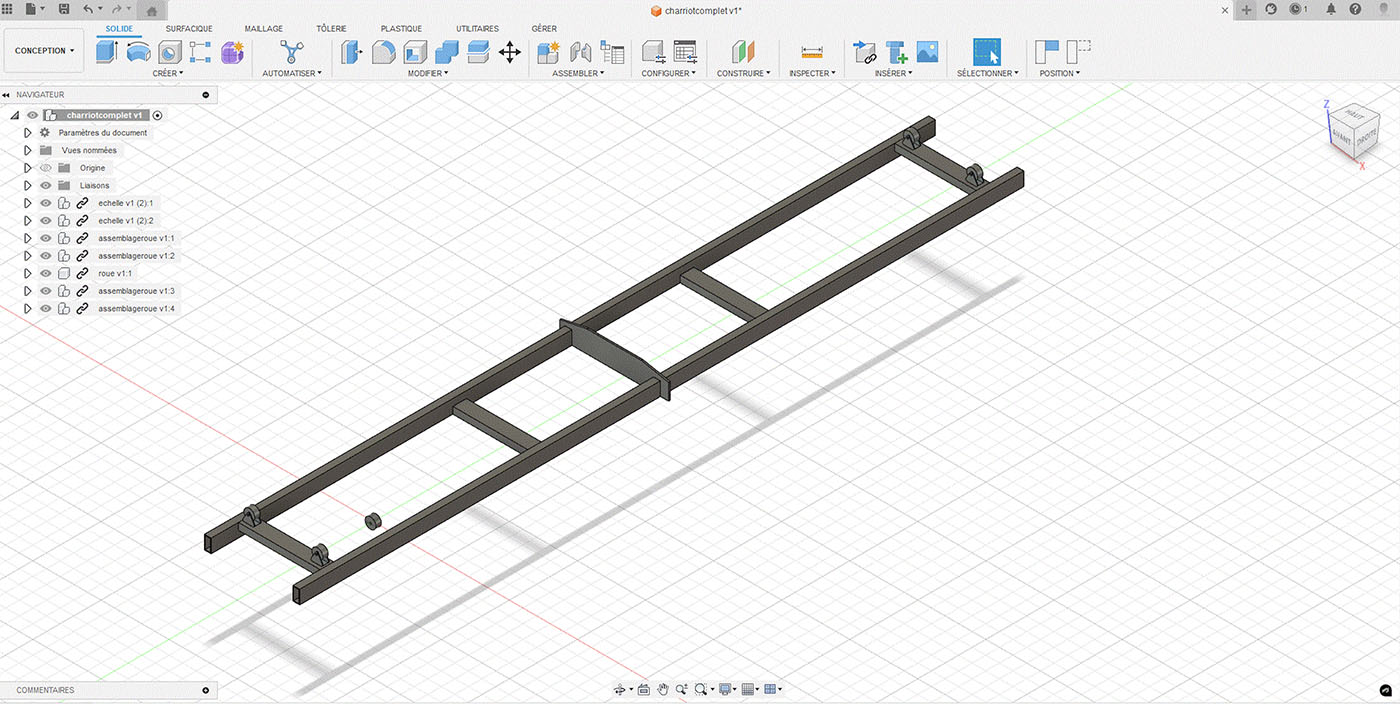Click the Create Form purple icon

[232, 52]
